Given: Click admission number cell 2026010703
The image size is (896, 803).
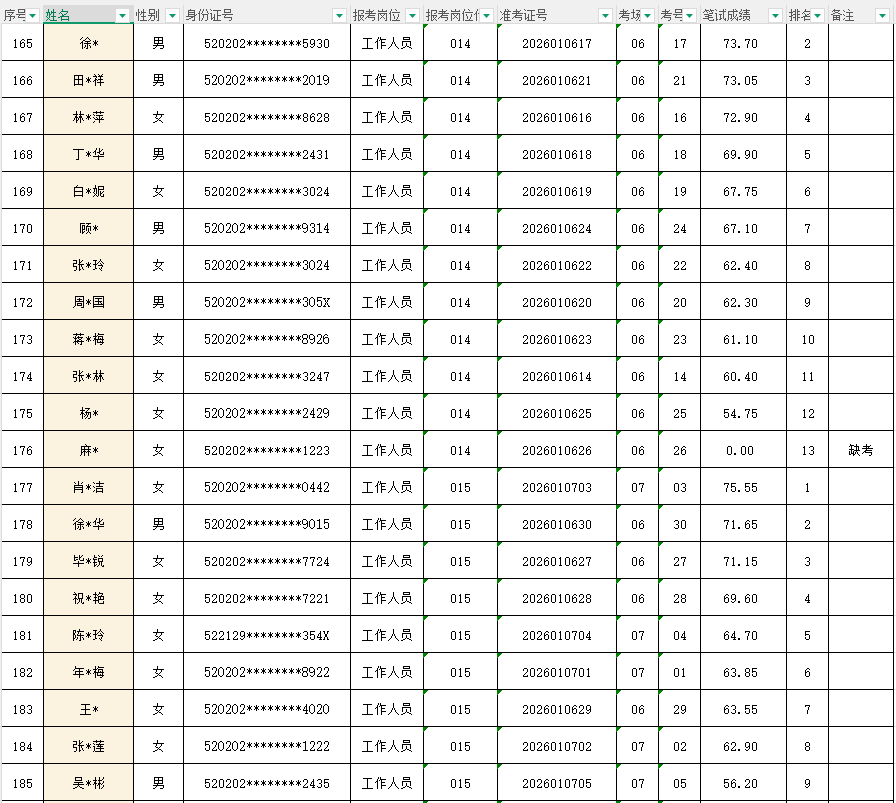Looking at the screenshot, I should (x=556, y=488).
